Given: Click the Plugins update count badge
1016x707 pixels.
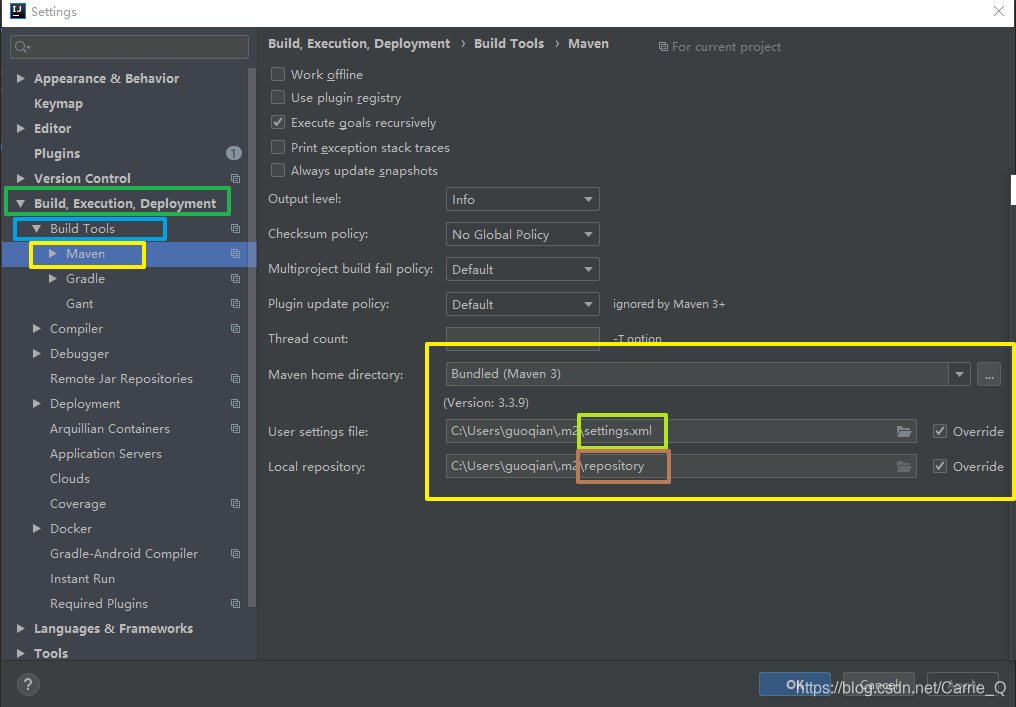Looking at the screenshot, I should pyautogui.click(x=233, y=154).
